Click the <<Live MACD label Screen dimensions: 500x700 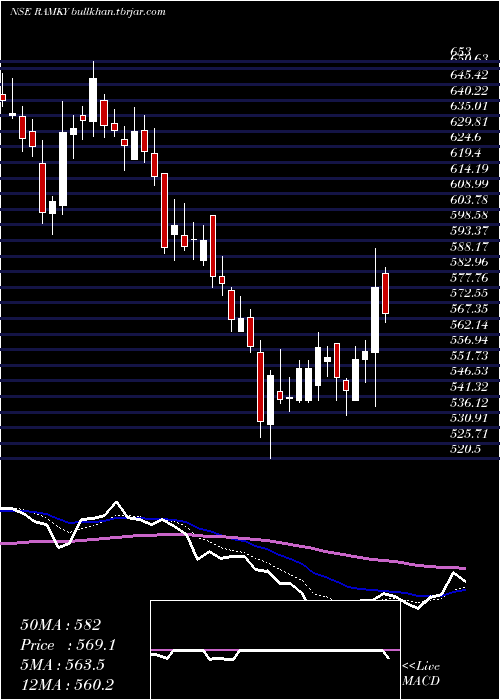421,674
